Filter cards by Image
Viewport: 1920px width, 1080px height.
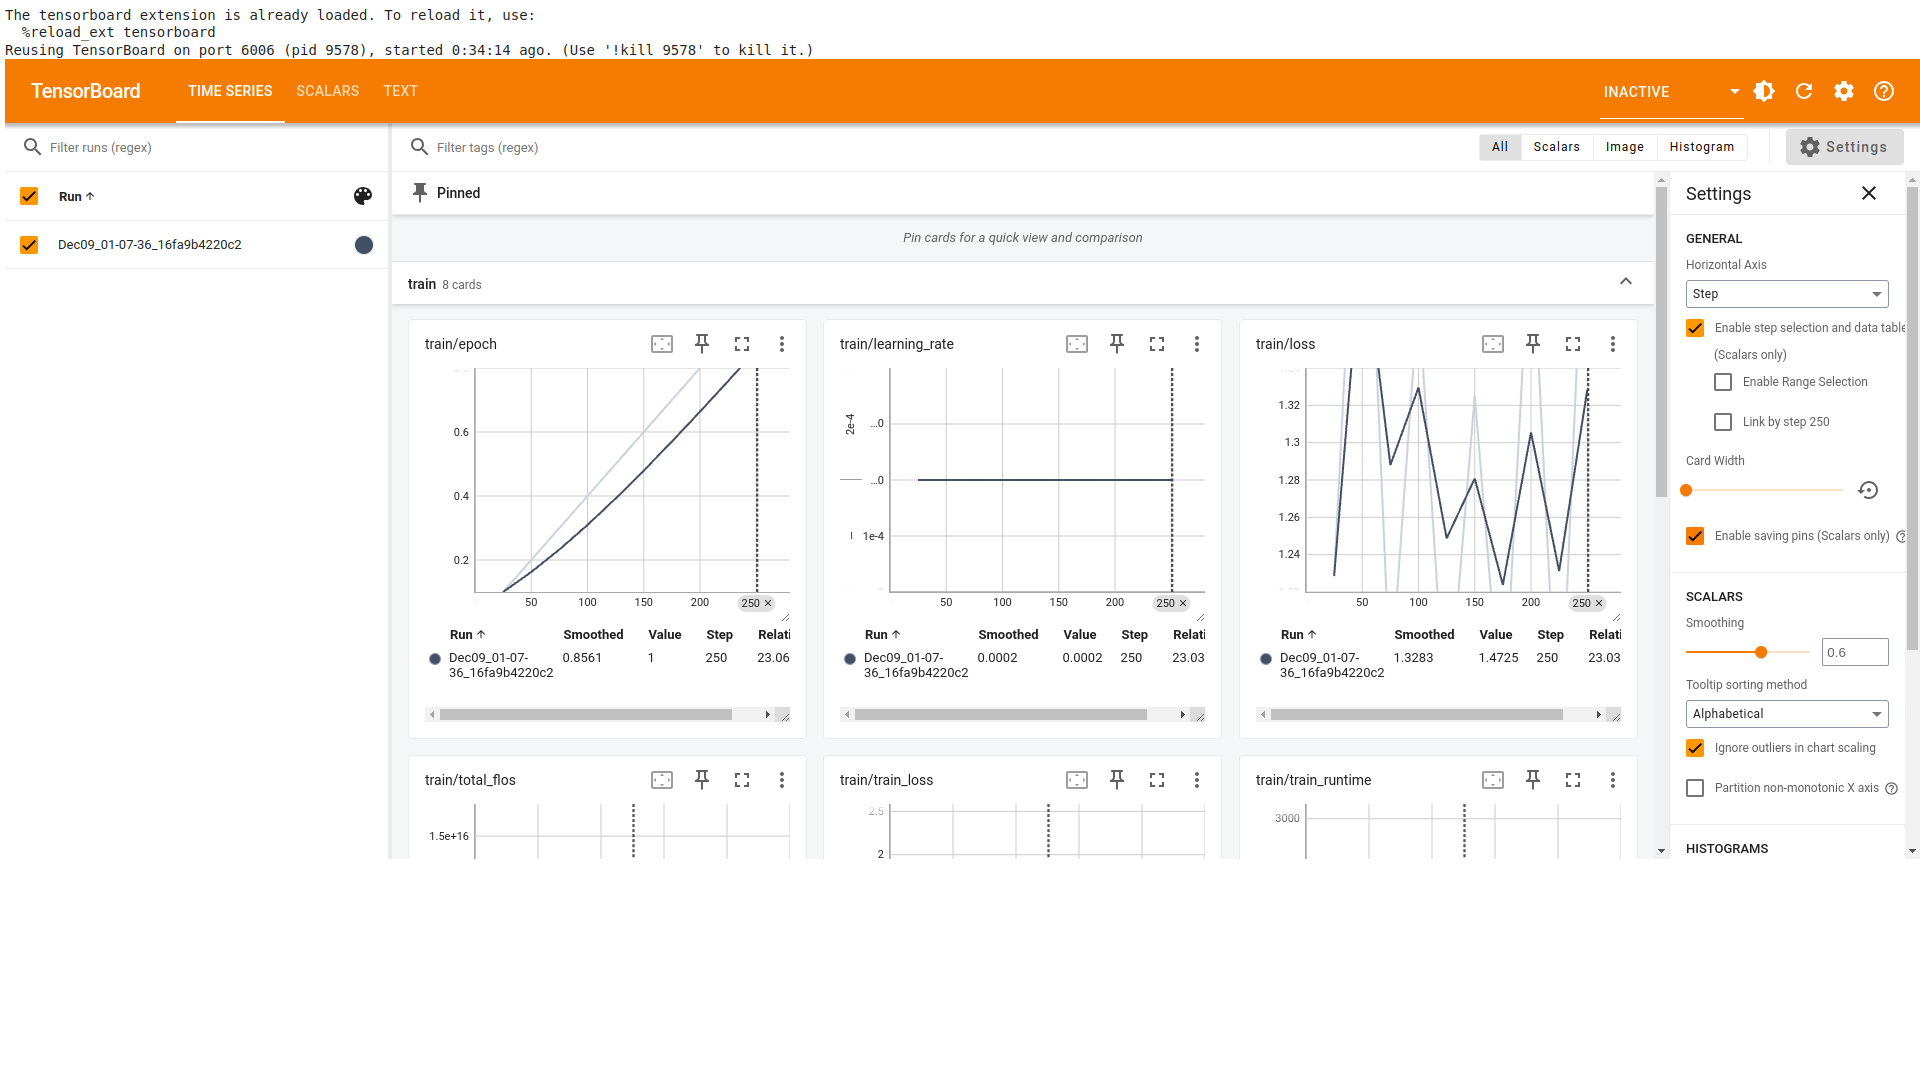1625,147
